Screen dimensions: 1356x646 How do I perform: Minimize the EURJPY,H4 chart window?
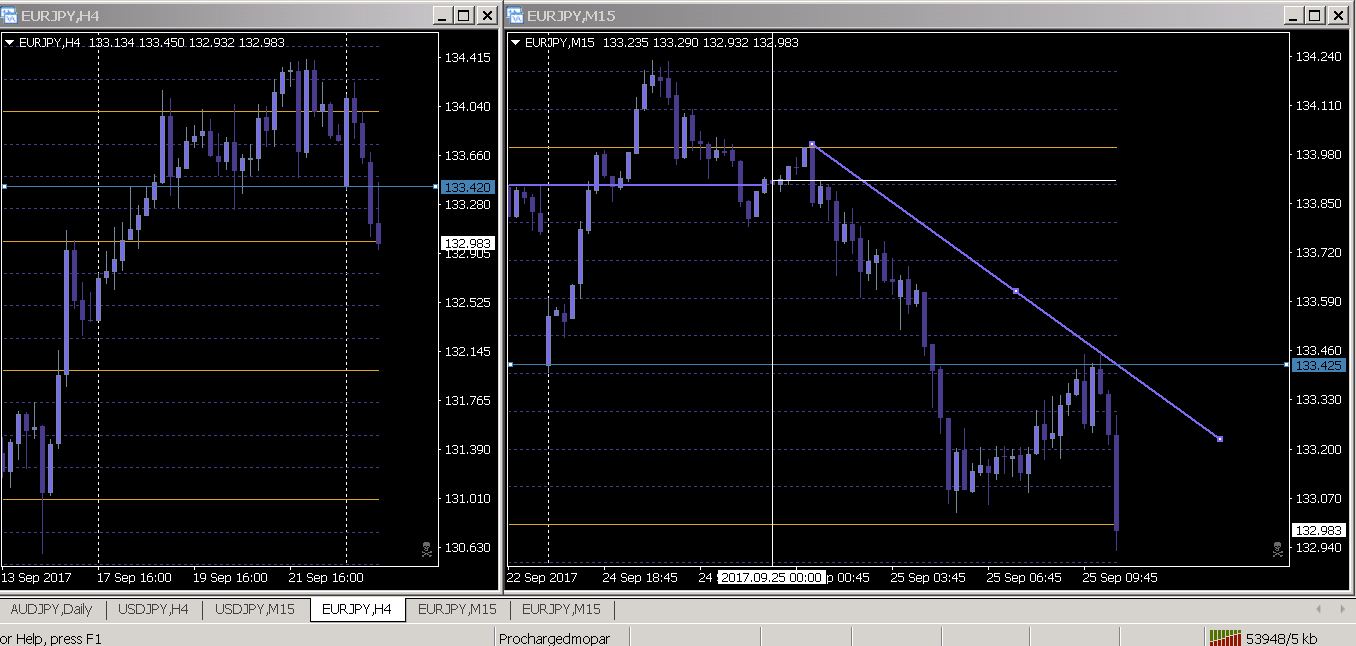tap(443, 15)
